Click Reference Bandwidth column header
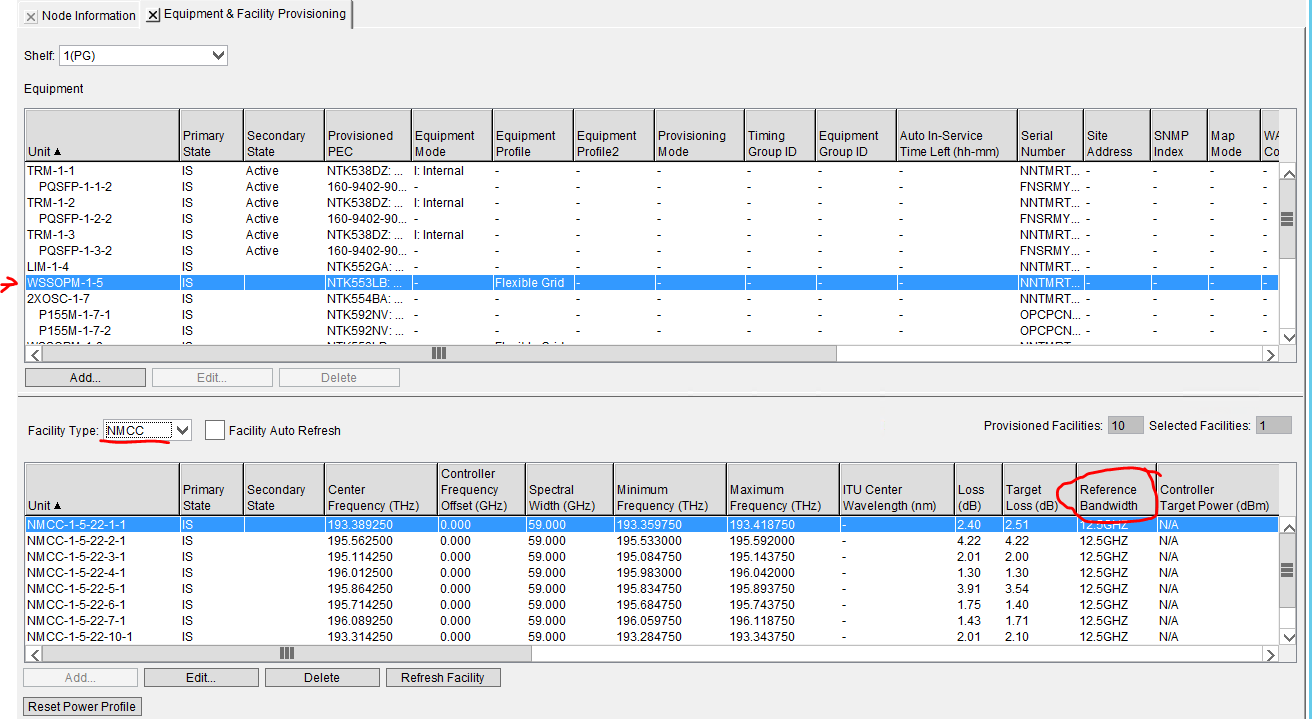1312x719 pixels. 1116,489
